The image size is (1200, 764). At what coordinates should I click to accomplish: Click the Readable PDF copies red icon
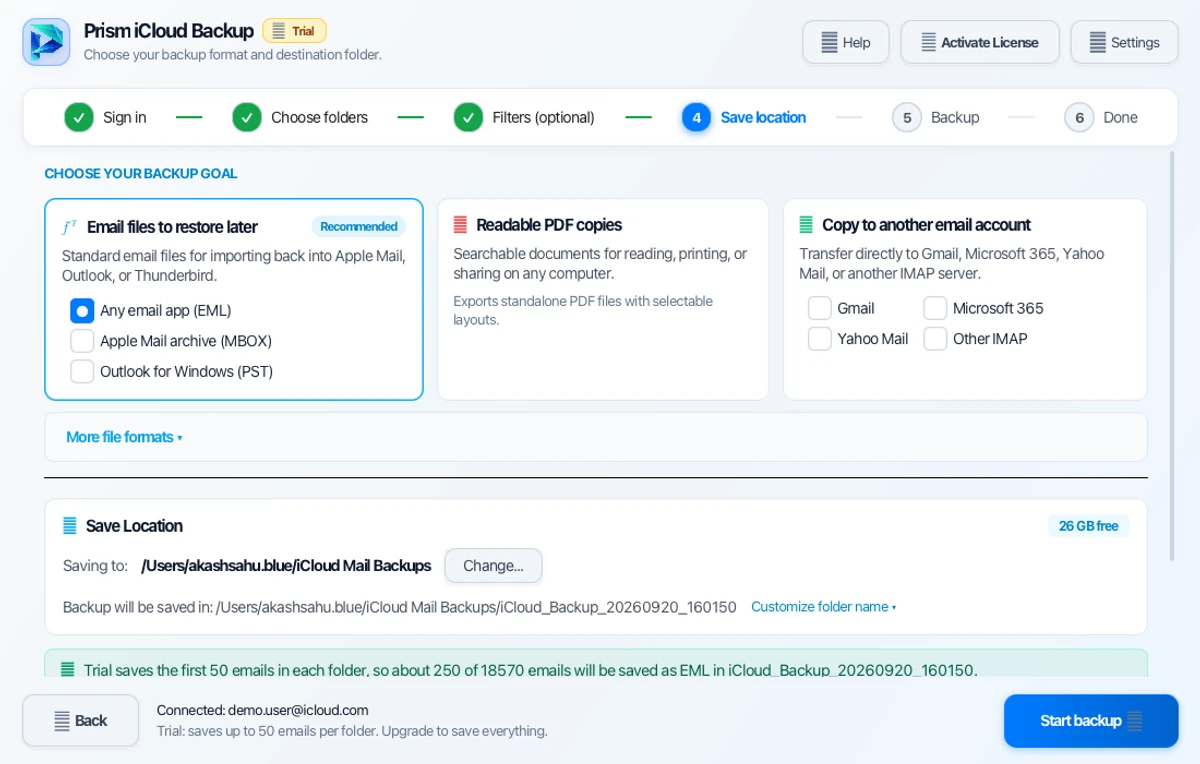pyautogui.click(x=461, y=225)
